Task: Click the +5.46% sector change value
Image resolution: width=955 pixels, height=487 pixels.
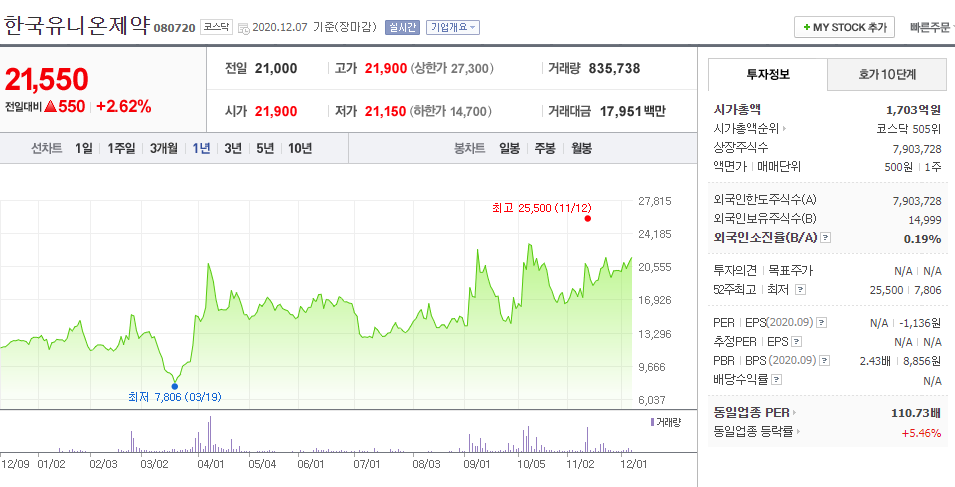Action: tap(922, 433)
